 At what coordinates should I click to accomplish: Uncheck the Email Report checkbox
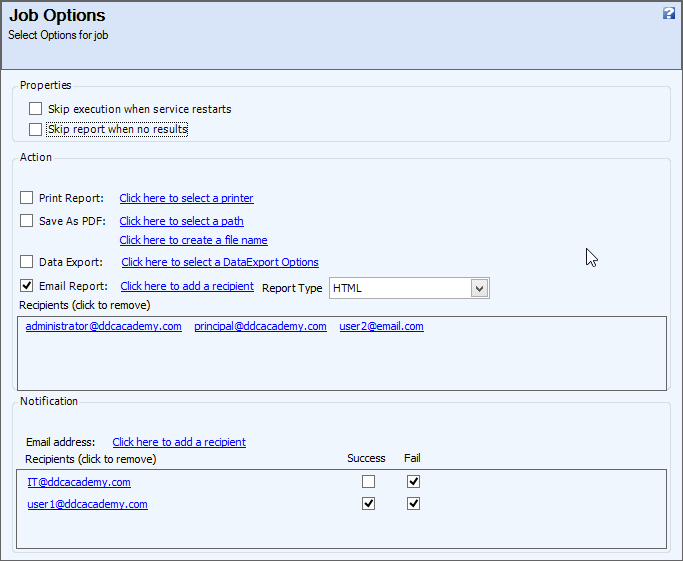[x=27, y=286]
